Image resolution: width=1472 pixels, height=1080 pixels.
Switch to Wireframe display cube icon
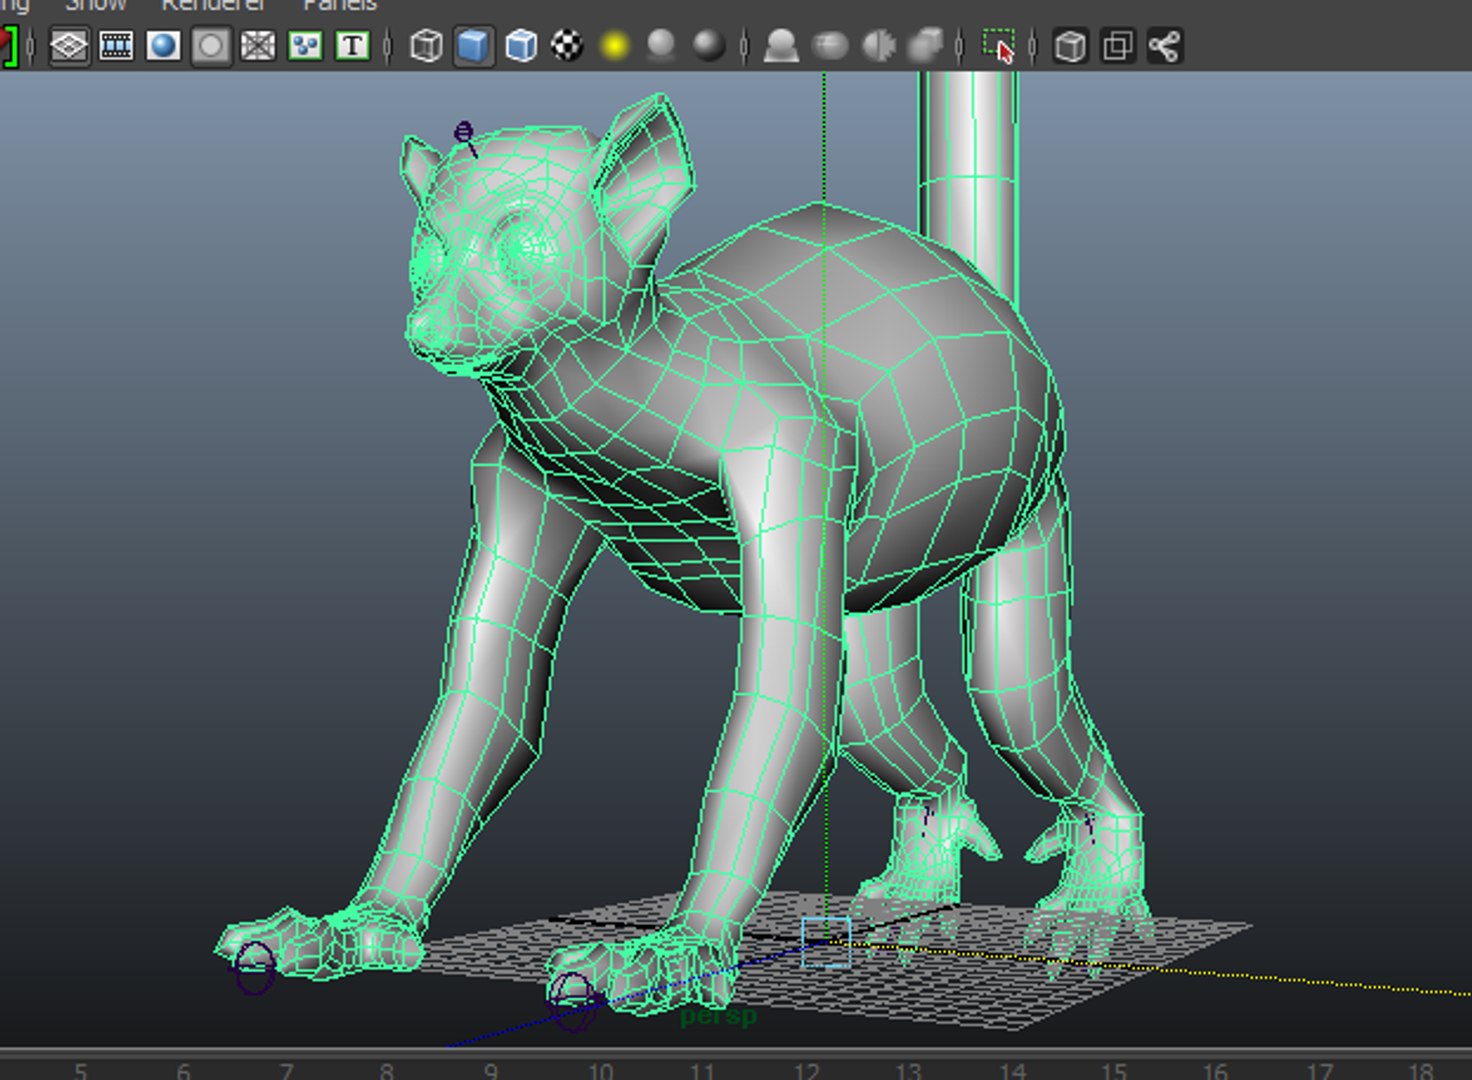(426, 46)
